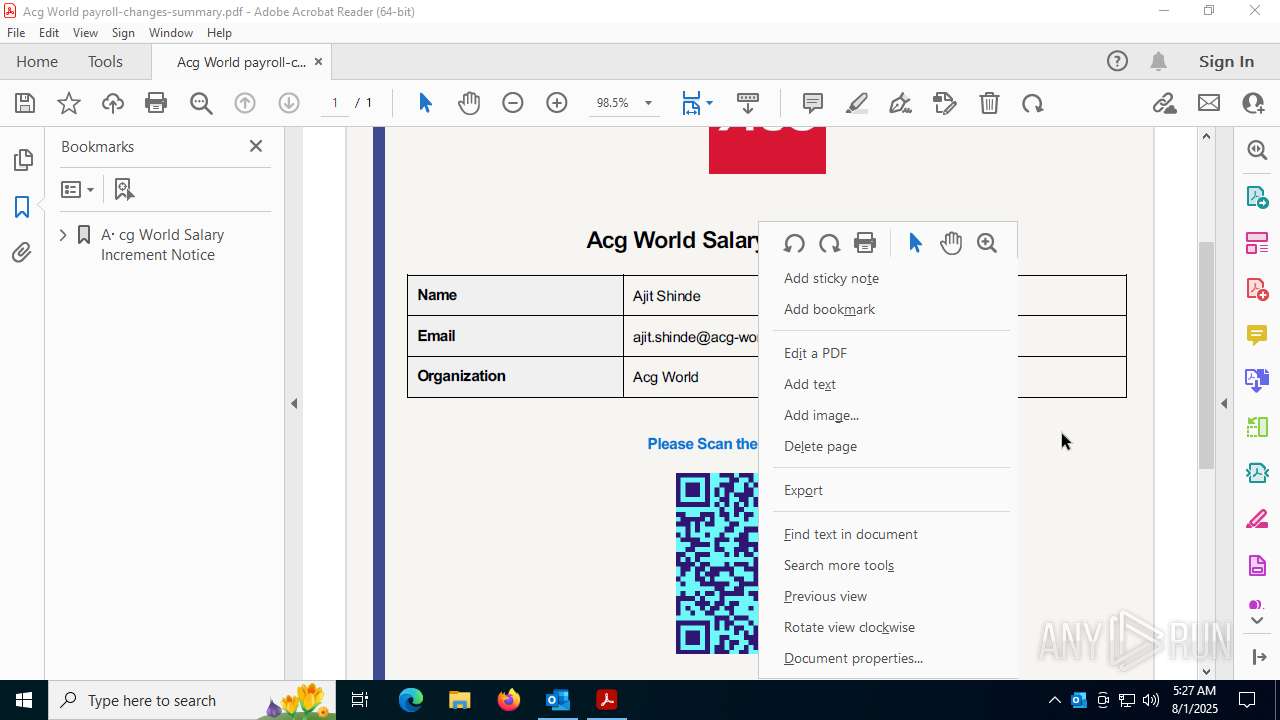1280x720 pixels.
Task: Open Outlook from the Windows taskbar
Action: pos(557,700)
